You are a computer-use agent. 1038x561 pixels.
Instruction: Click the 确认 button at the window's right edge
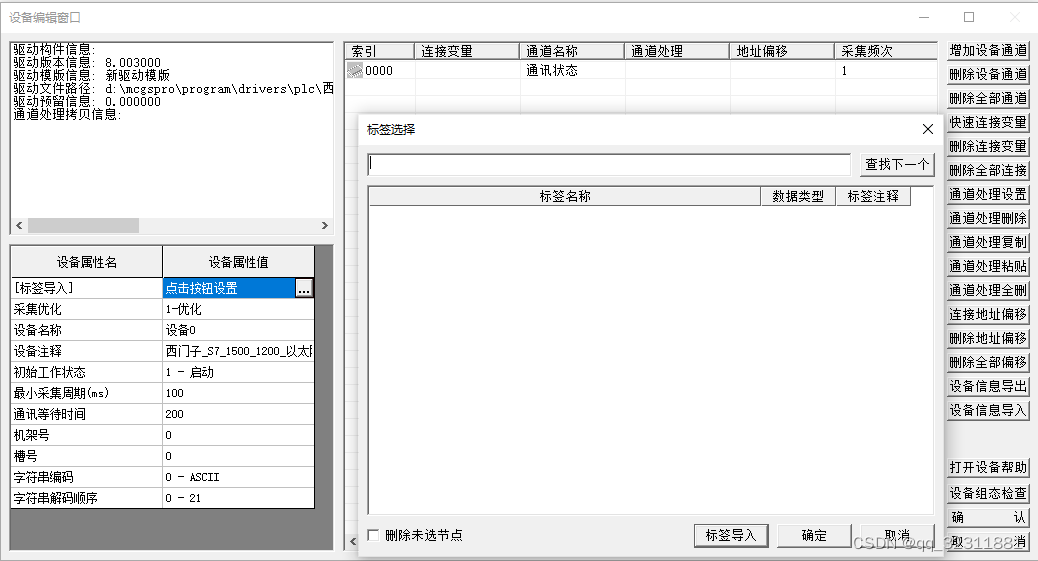point(988,517)
